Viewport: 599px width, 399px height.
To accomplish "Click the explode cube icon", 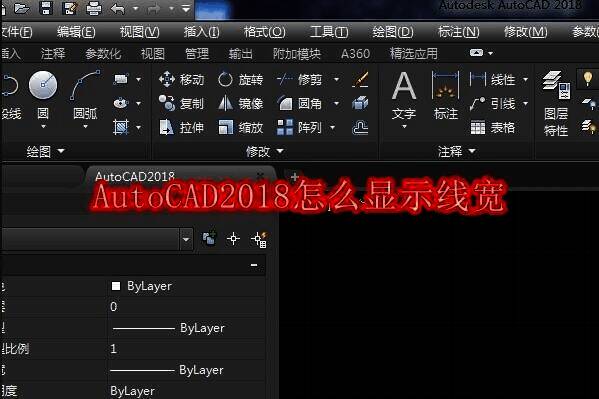I will (x=360, y=103).
